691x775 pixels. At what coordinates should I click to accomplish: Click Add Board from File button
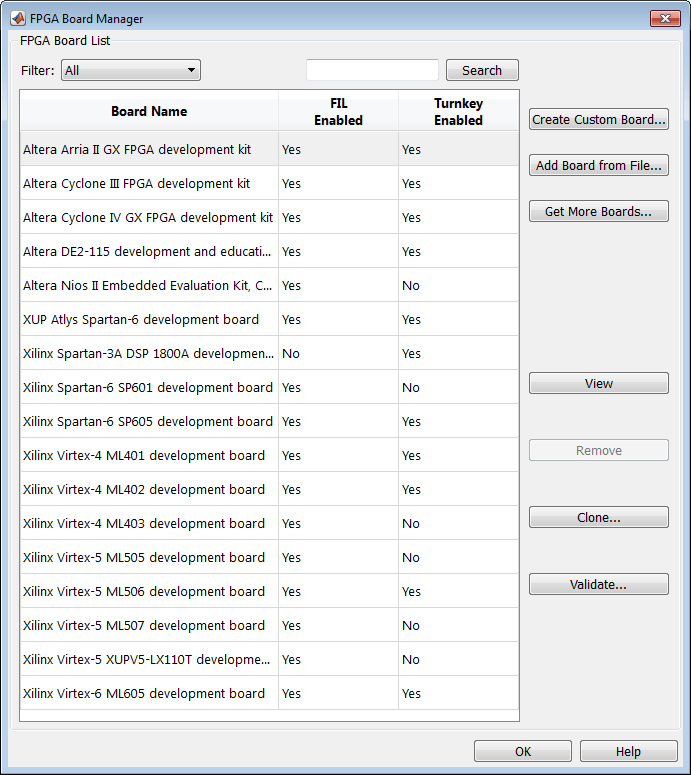599,166
